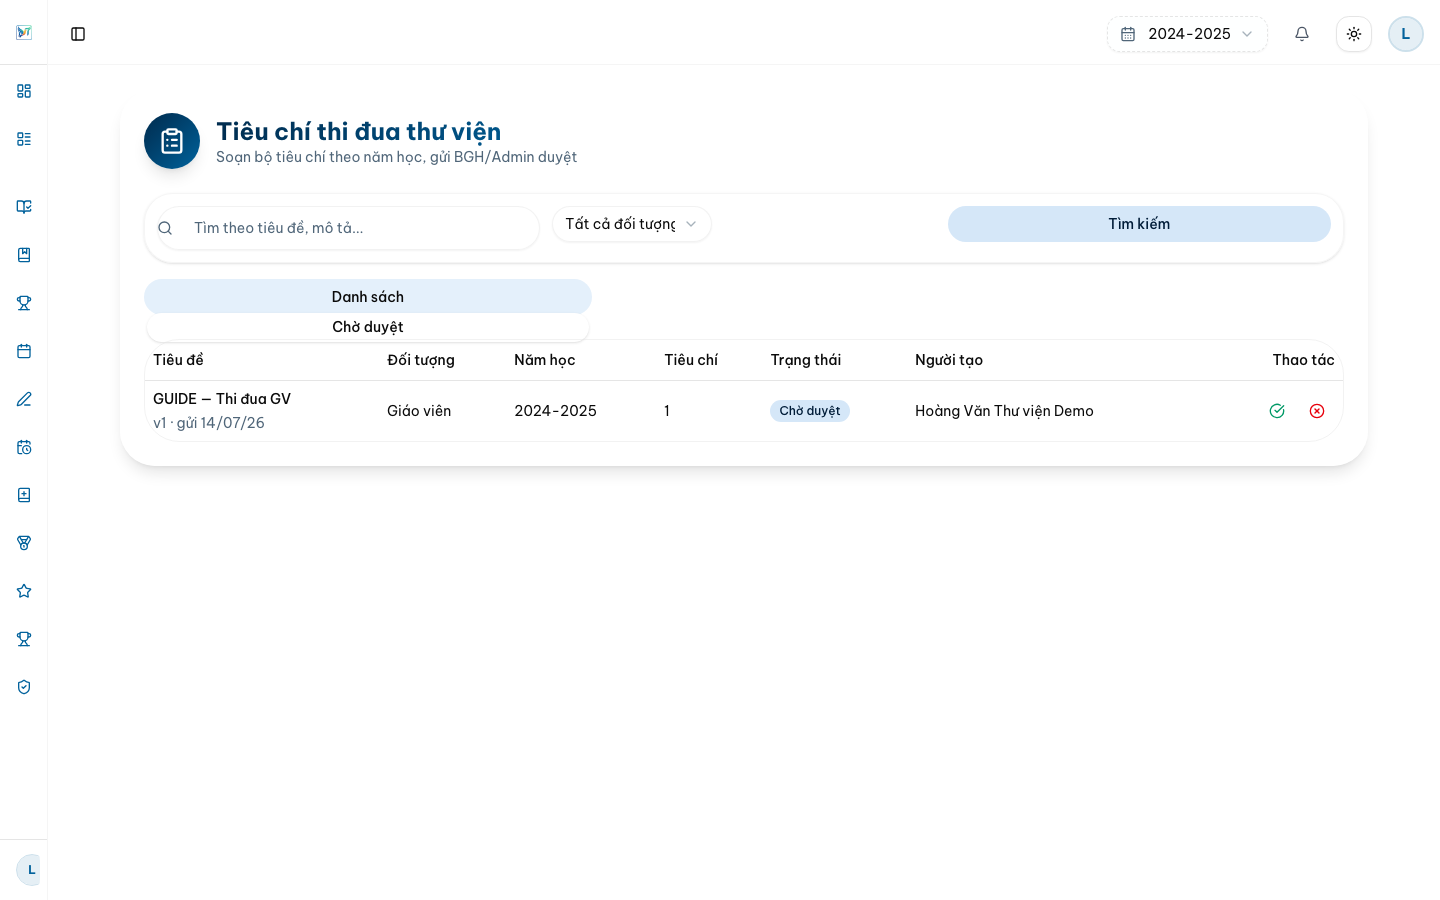Open the dashboard grid icon in sidebar
1440x900 pixels.
[24, 91]
